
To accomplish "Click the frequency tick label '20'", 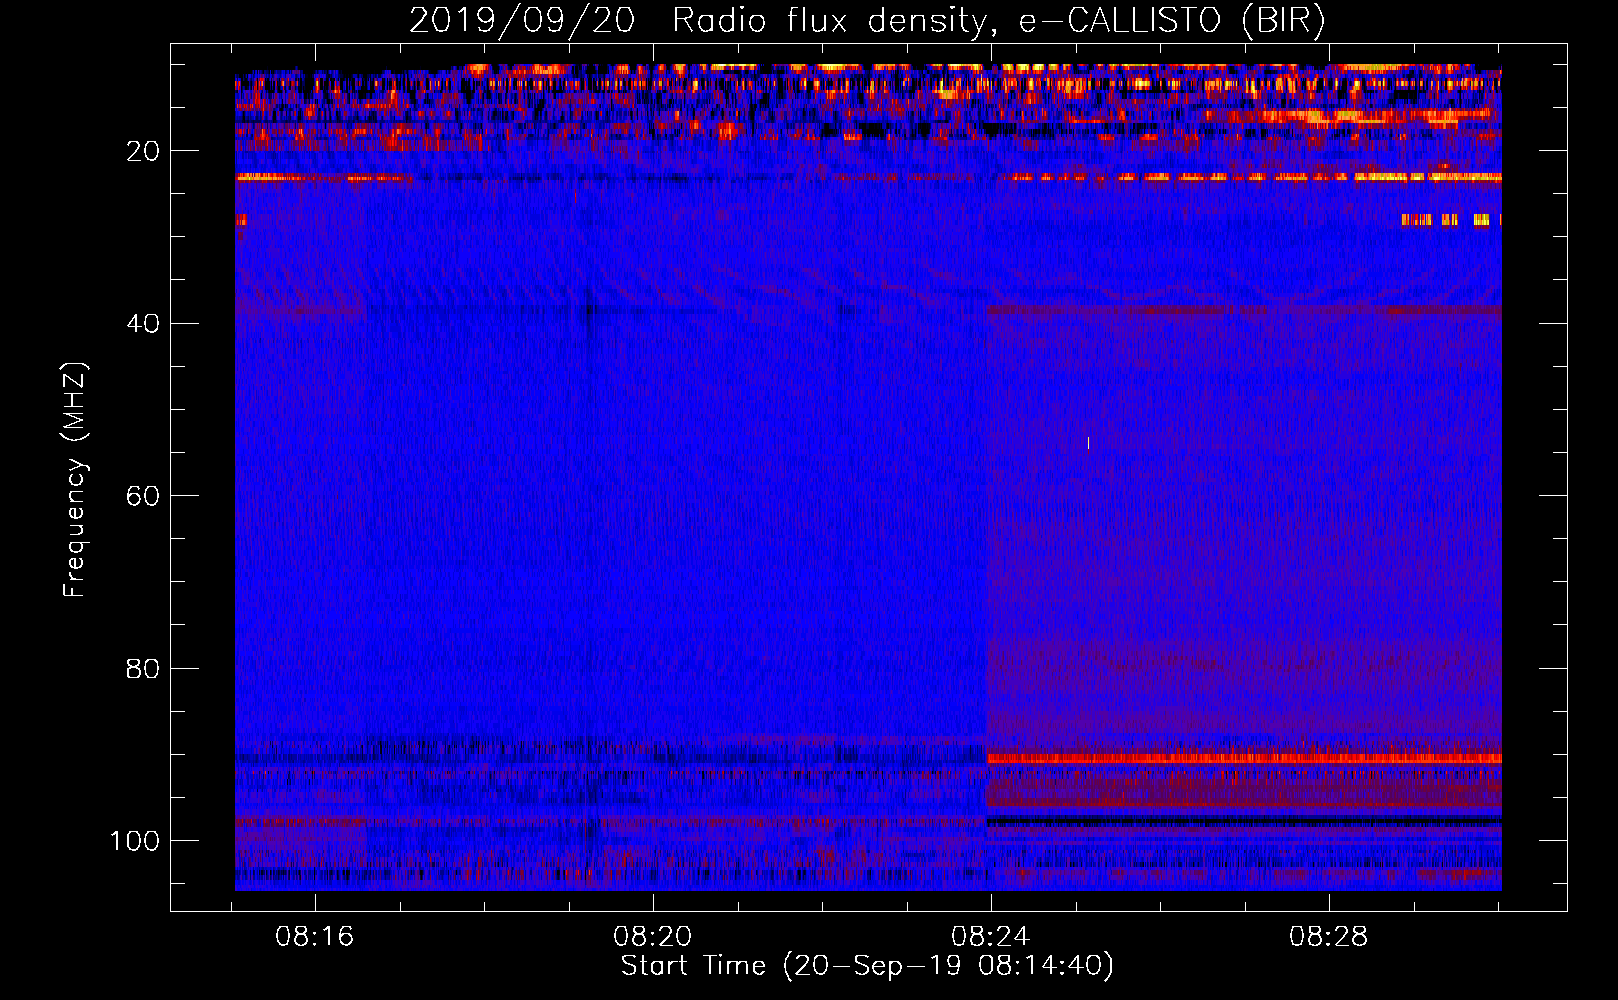I will tap(142, 151).
